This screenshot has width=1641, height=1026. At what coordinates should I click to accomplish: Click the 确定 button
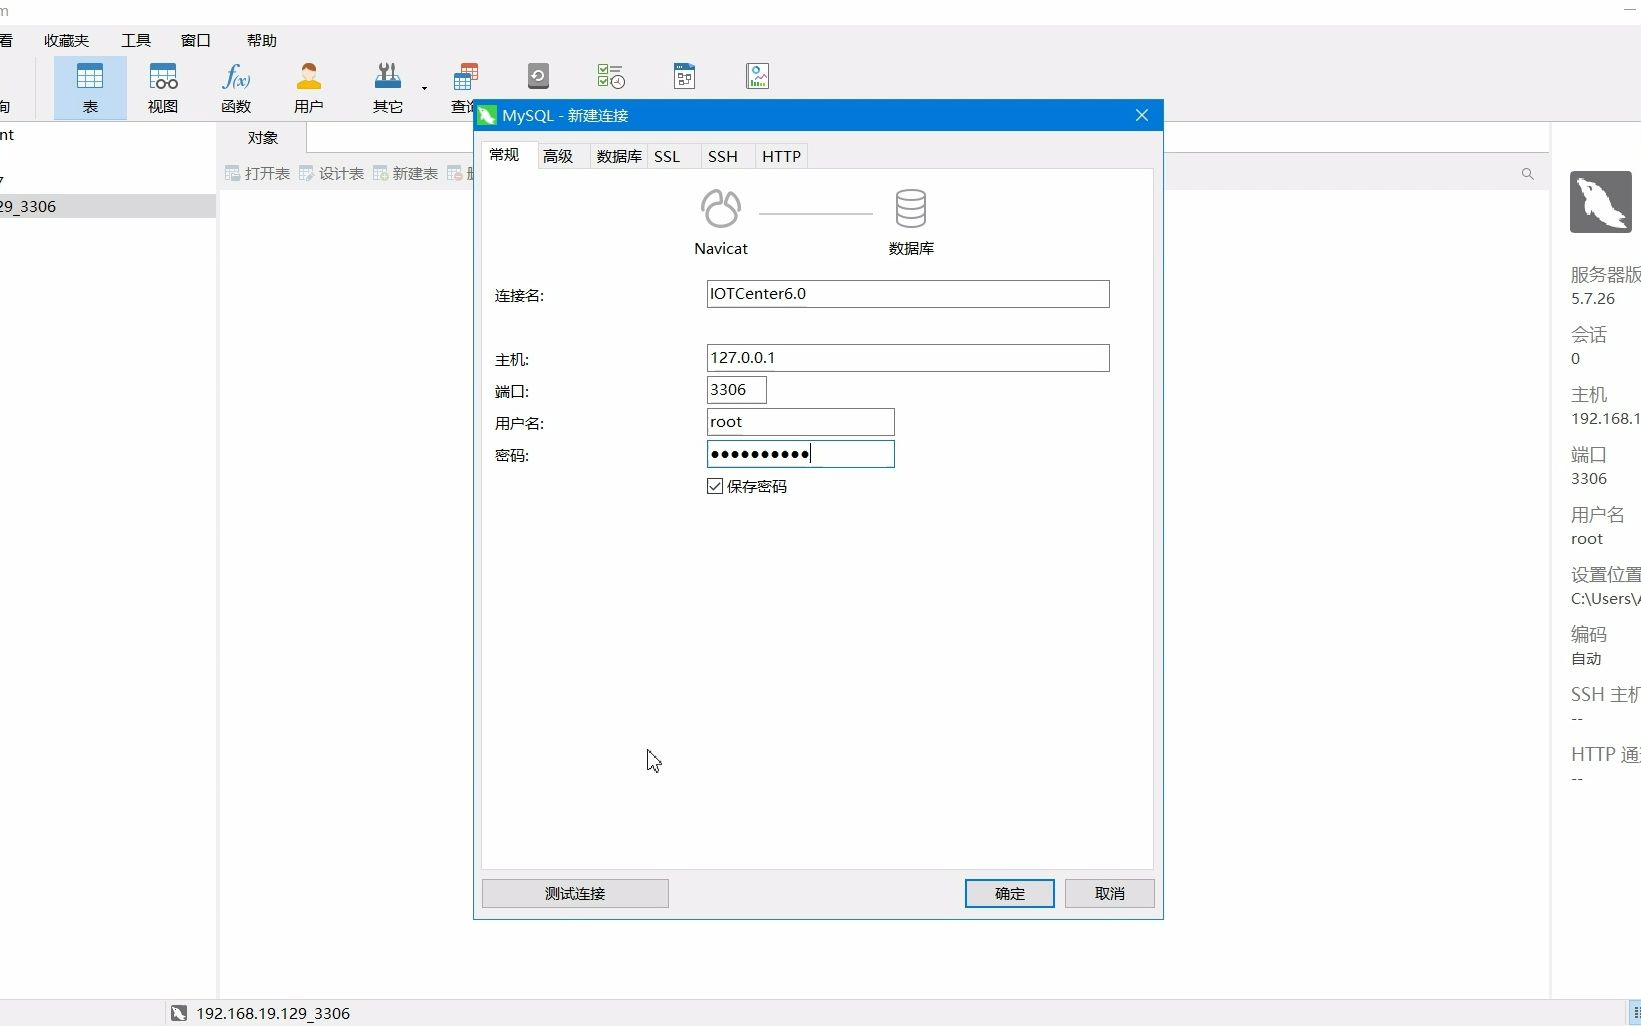pyautogui.click(x=1010, y=894)
